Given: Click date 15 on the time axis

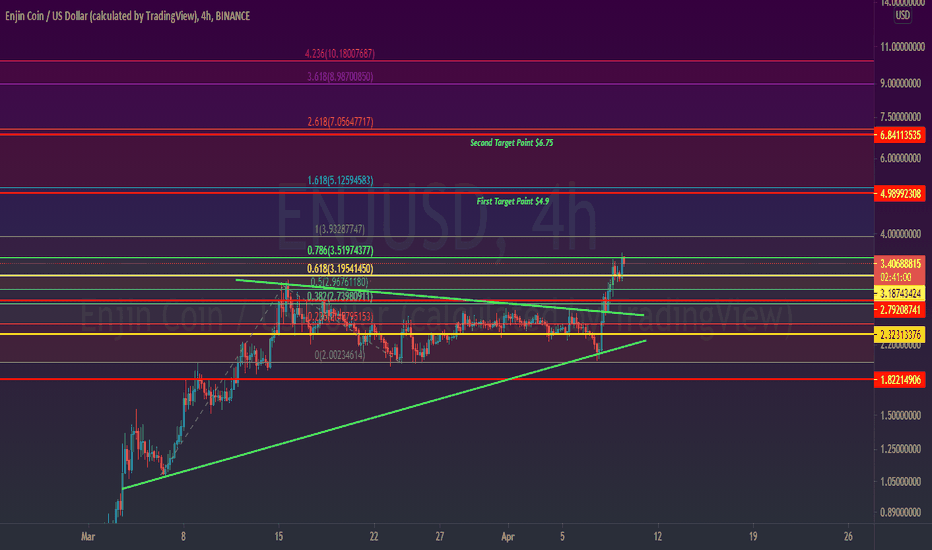Looking at the screenshot, I should click(278, 536).
